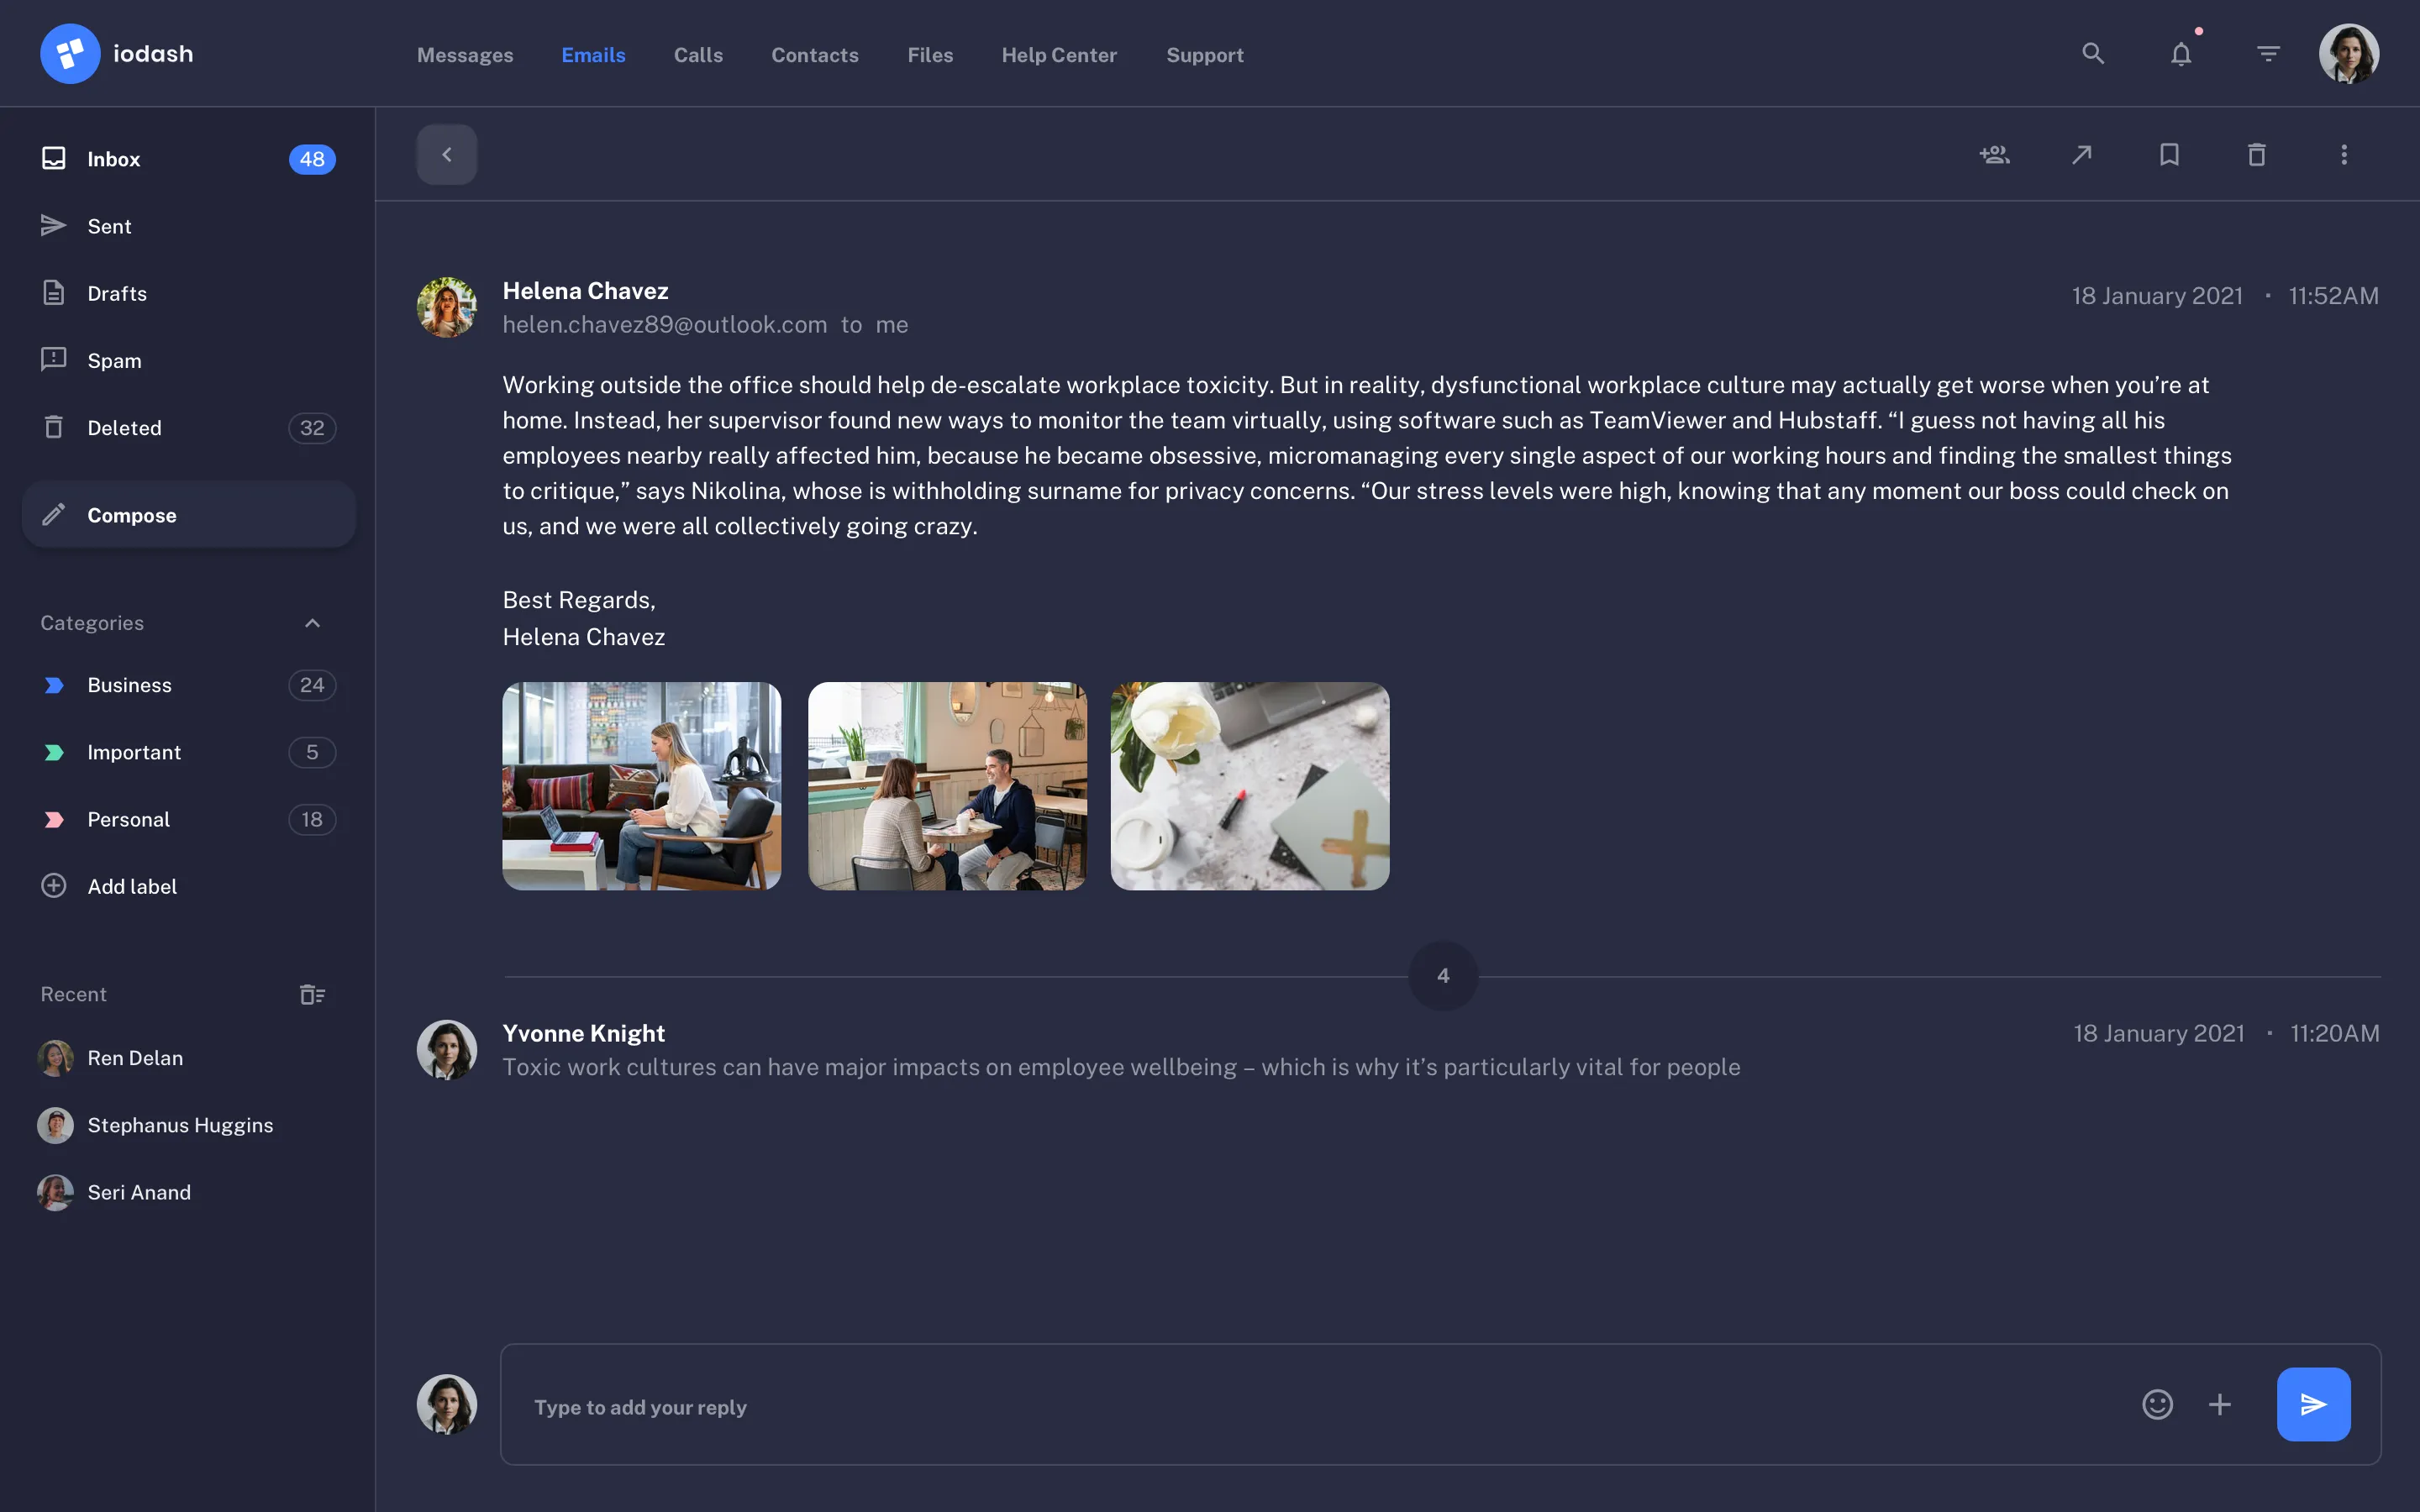This screenshot has height=1512, width=2420.
Task: Select the pink Personal category swatch
Action: tap(54, 819)
